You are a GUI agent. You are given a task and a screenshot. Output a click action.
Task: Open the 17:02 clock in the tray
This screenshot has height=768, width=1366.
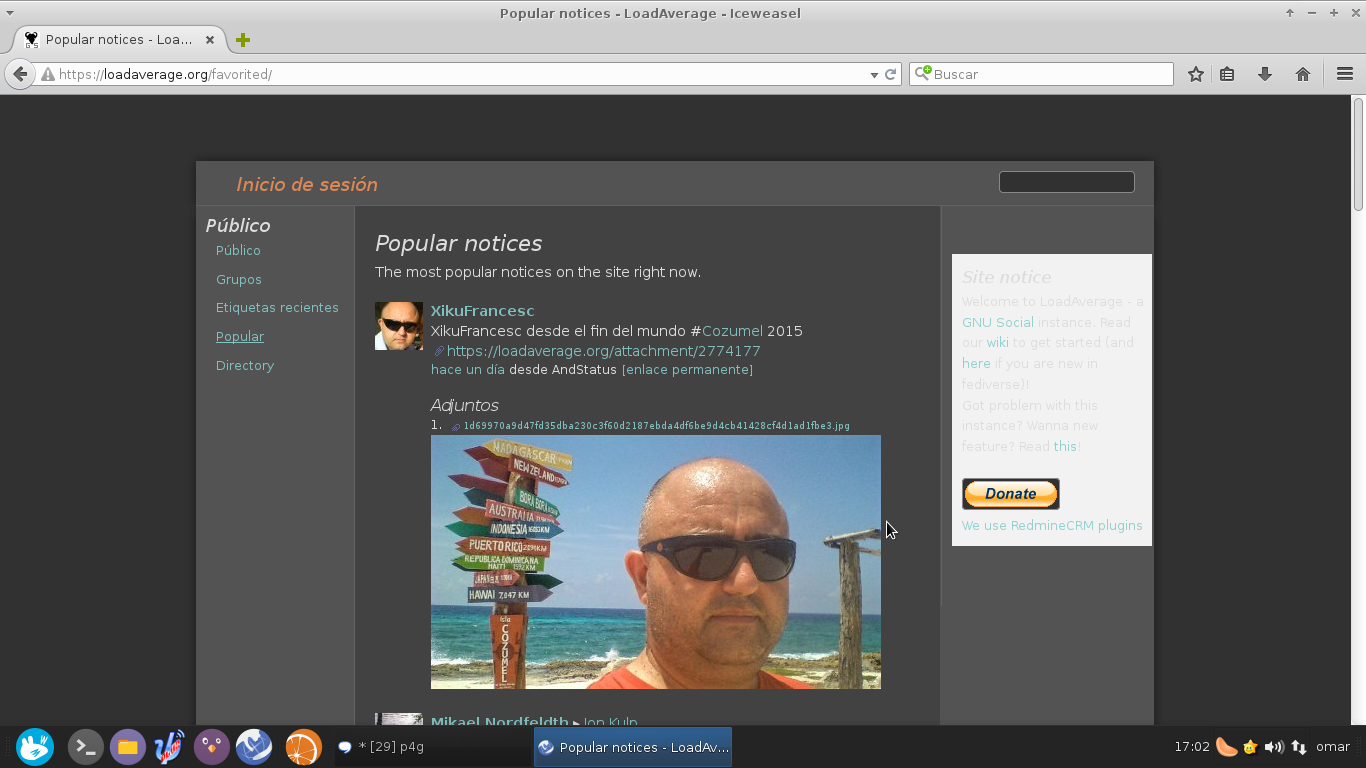[x=1192, y=747]
